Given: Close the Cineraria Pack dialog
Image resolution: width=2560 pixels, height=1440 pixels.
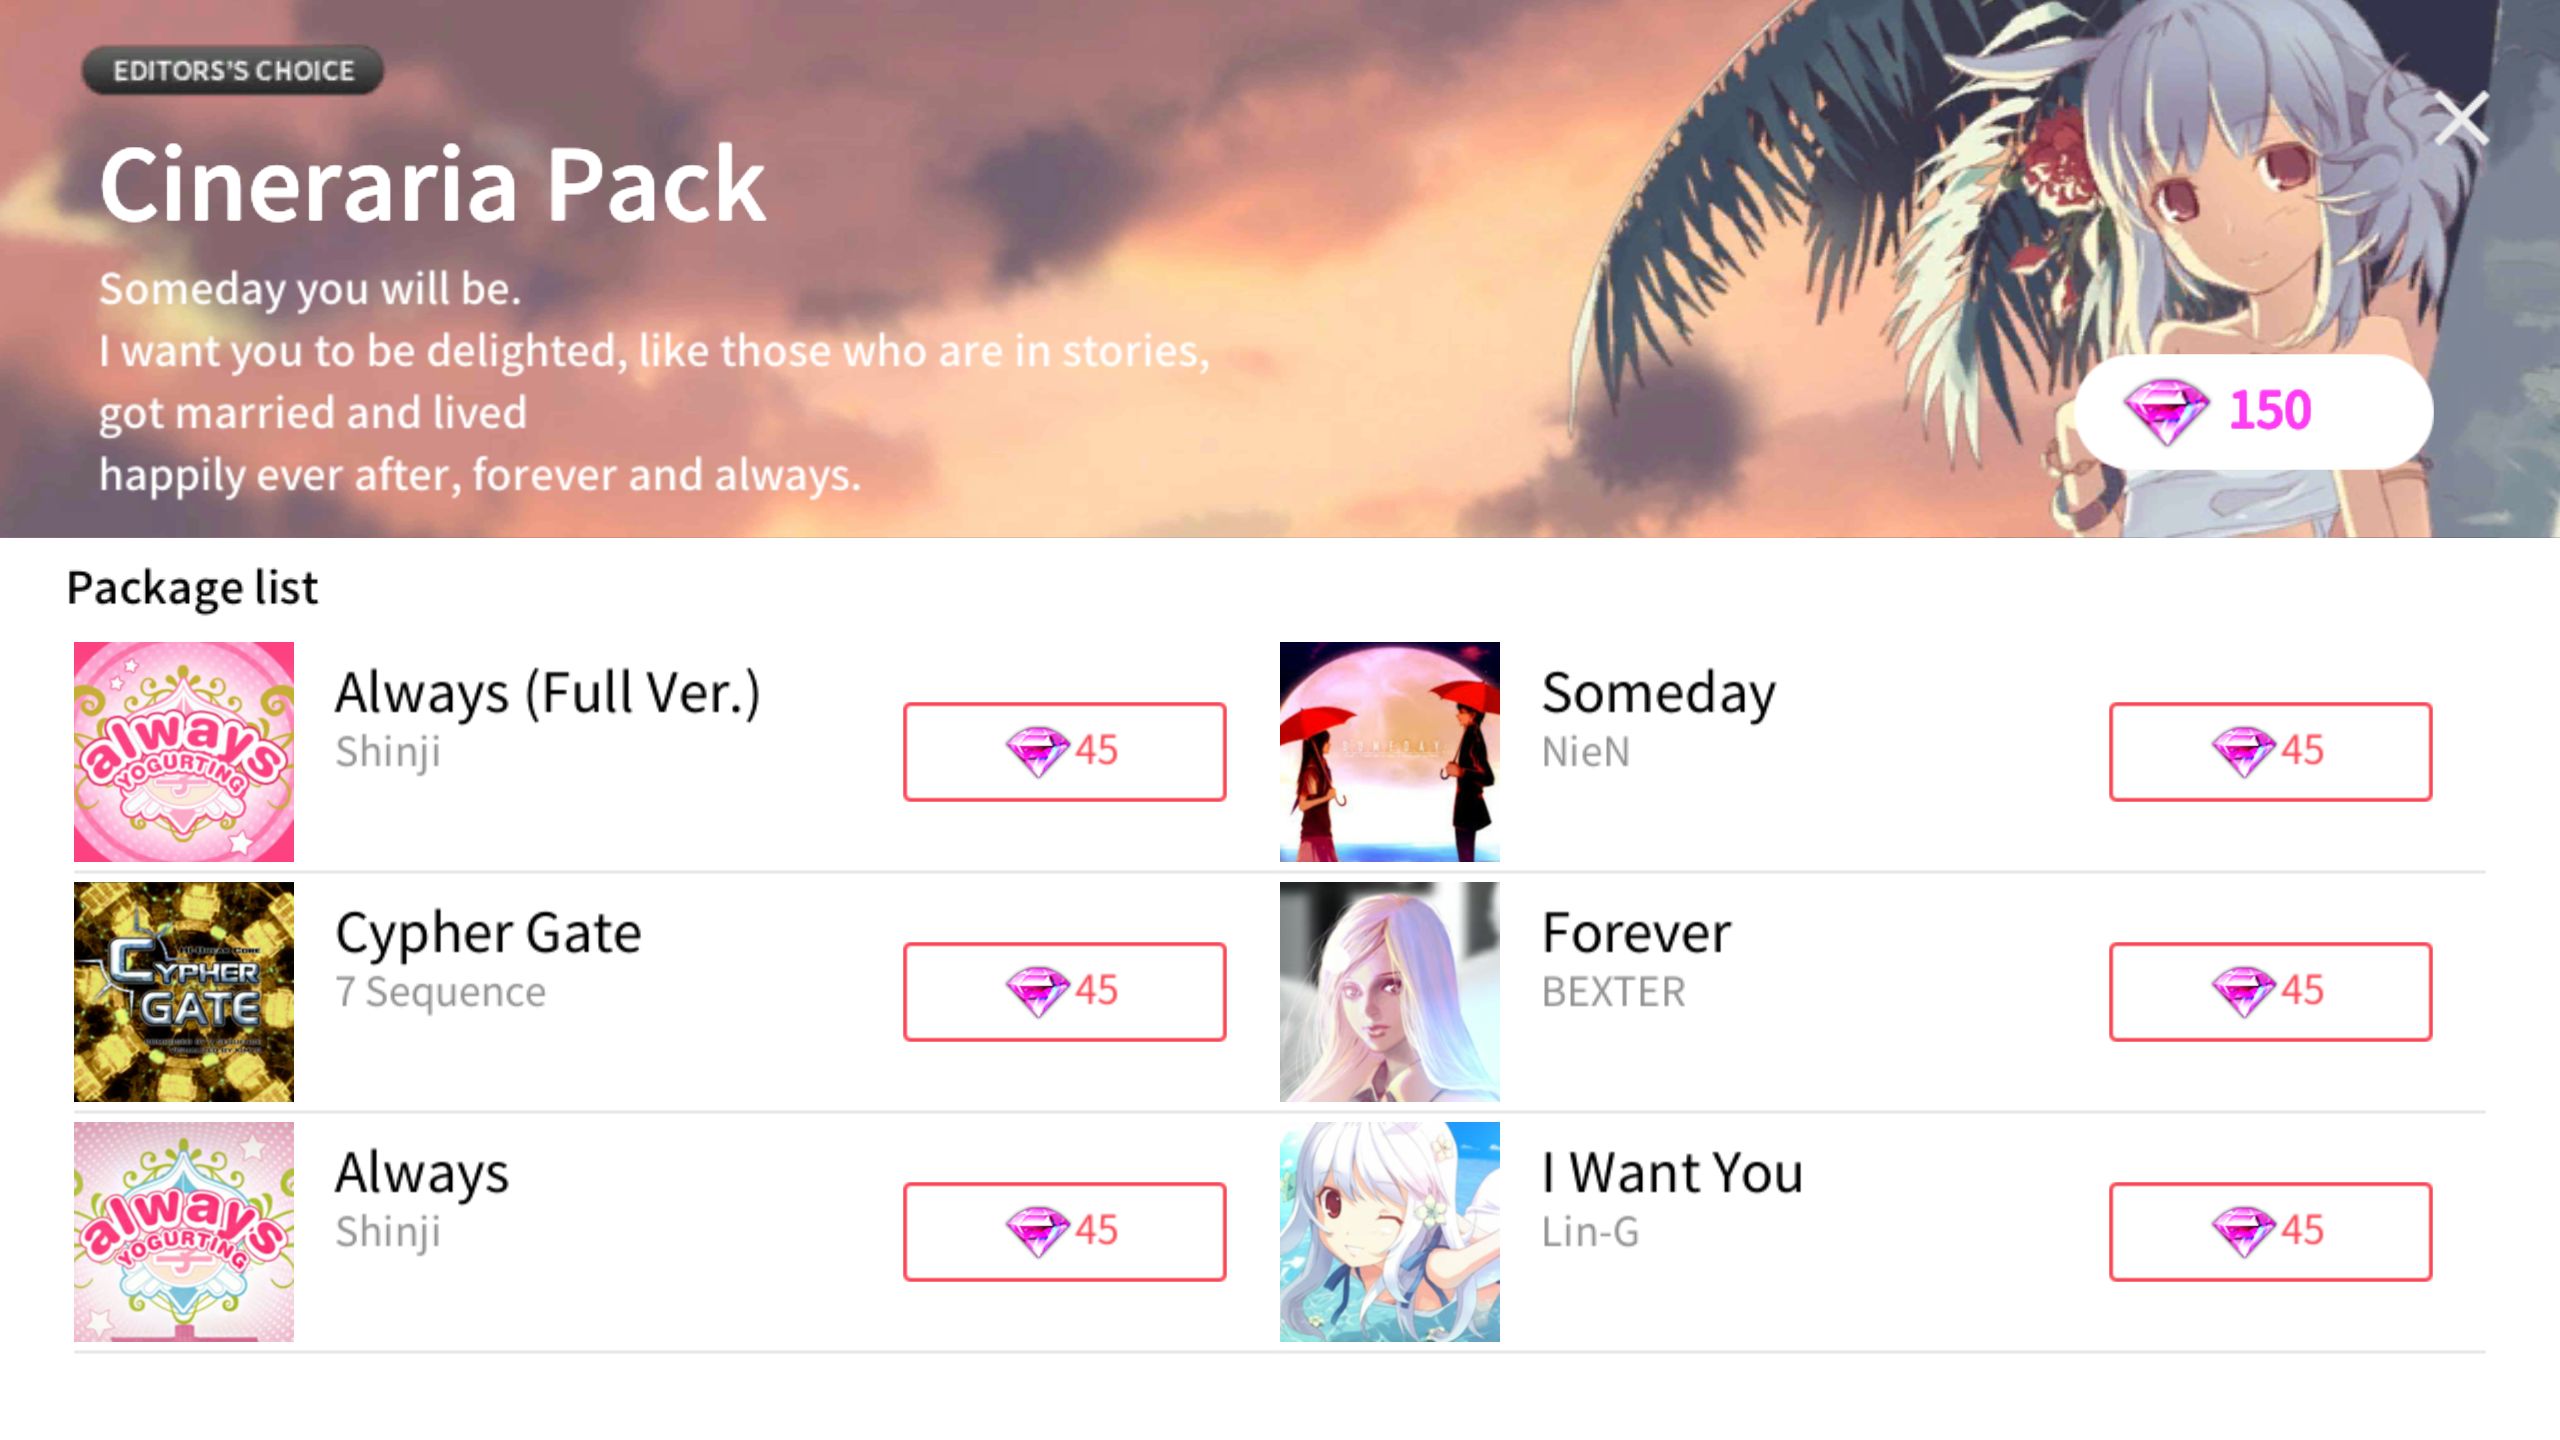Looking at the screenshot, I should [2461, 120].
